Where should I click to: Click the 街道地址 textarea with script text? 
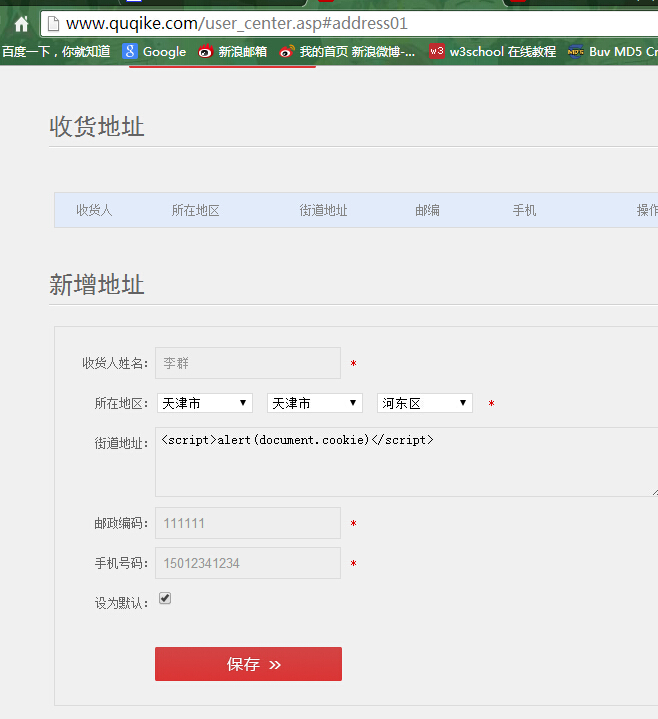[x=407, y=462]
